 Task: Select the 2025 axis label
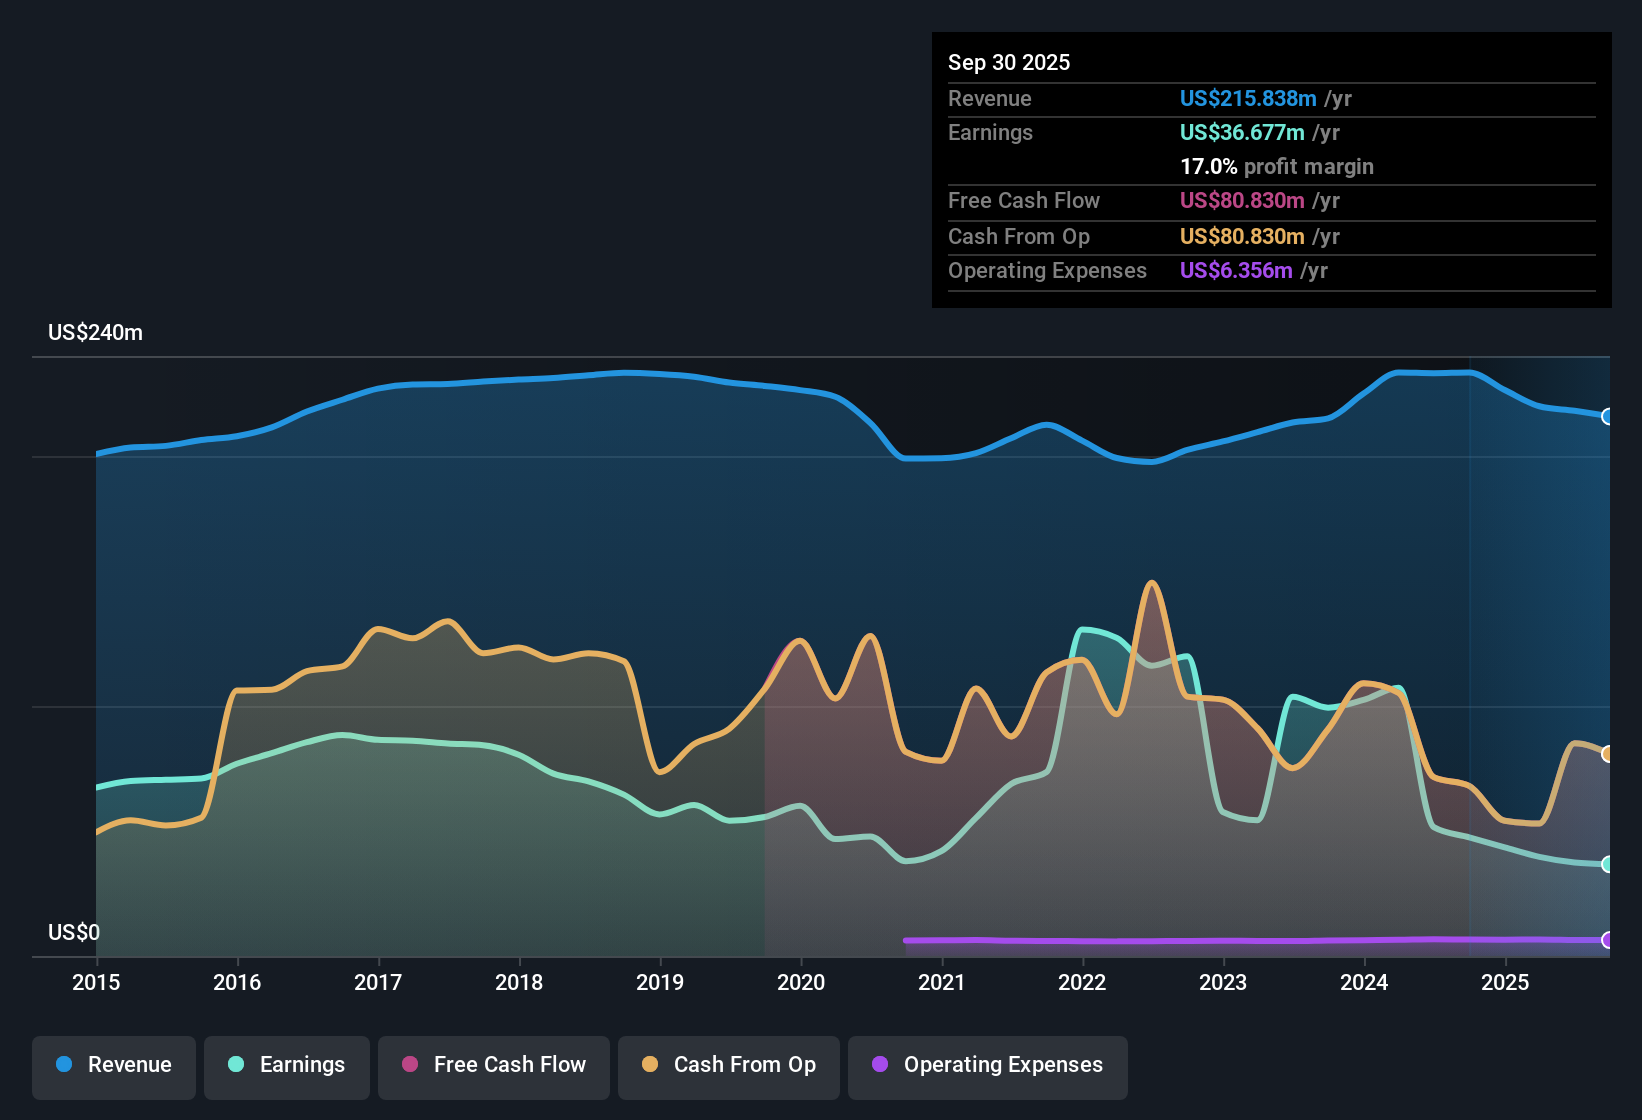pyautogui.click(x=1507, y=983)
